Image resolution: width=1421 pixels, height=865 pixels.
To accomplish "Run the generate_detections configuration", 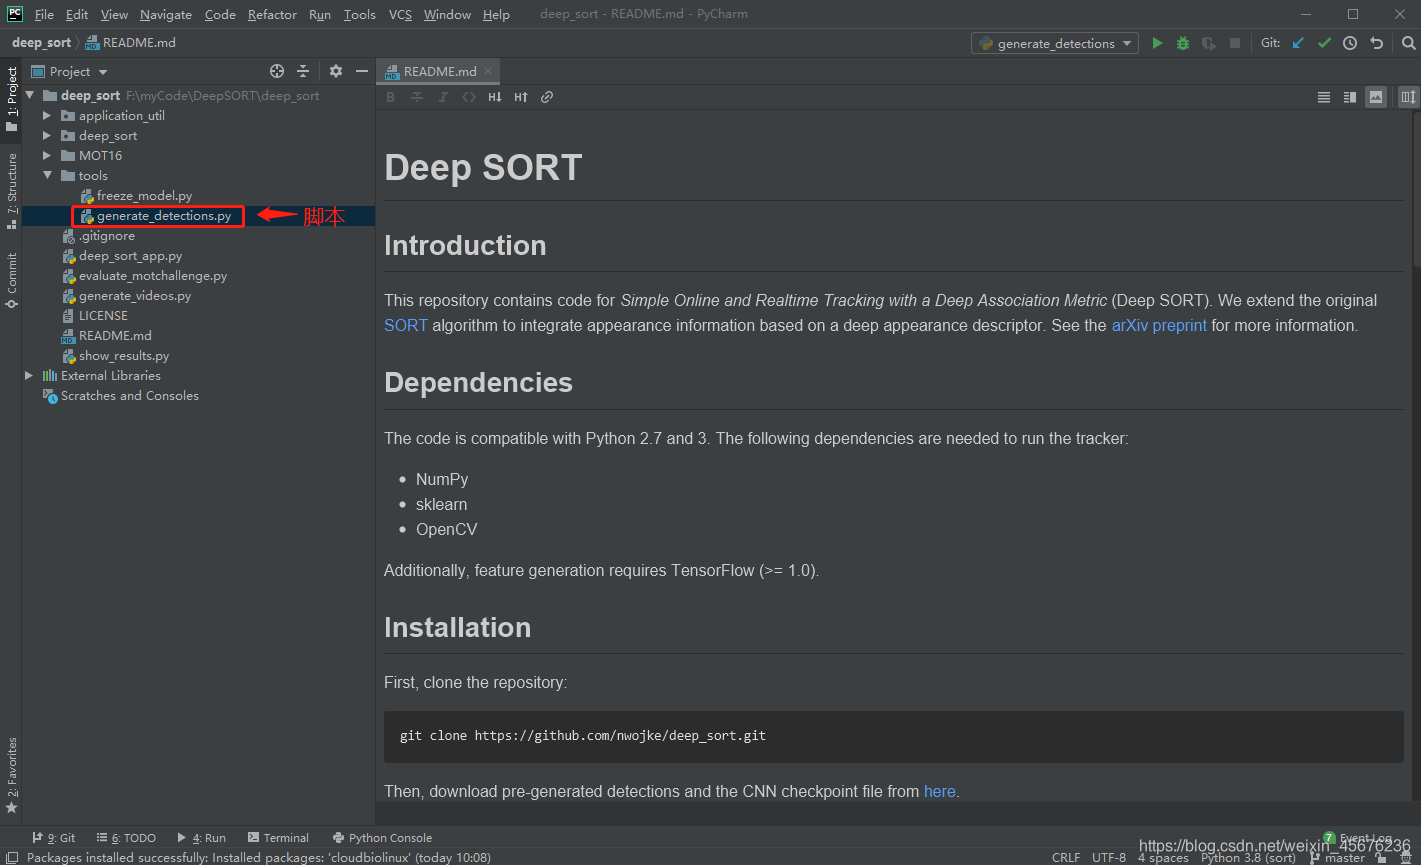I will [x=1157, y=43].
